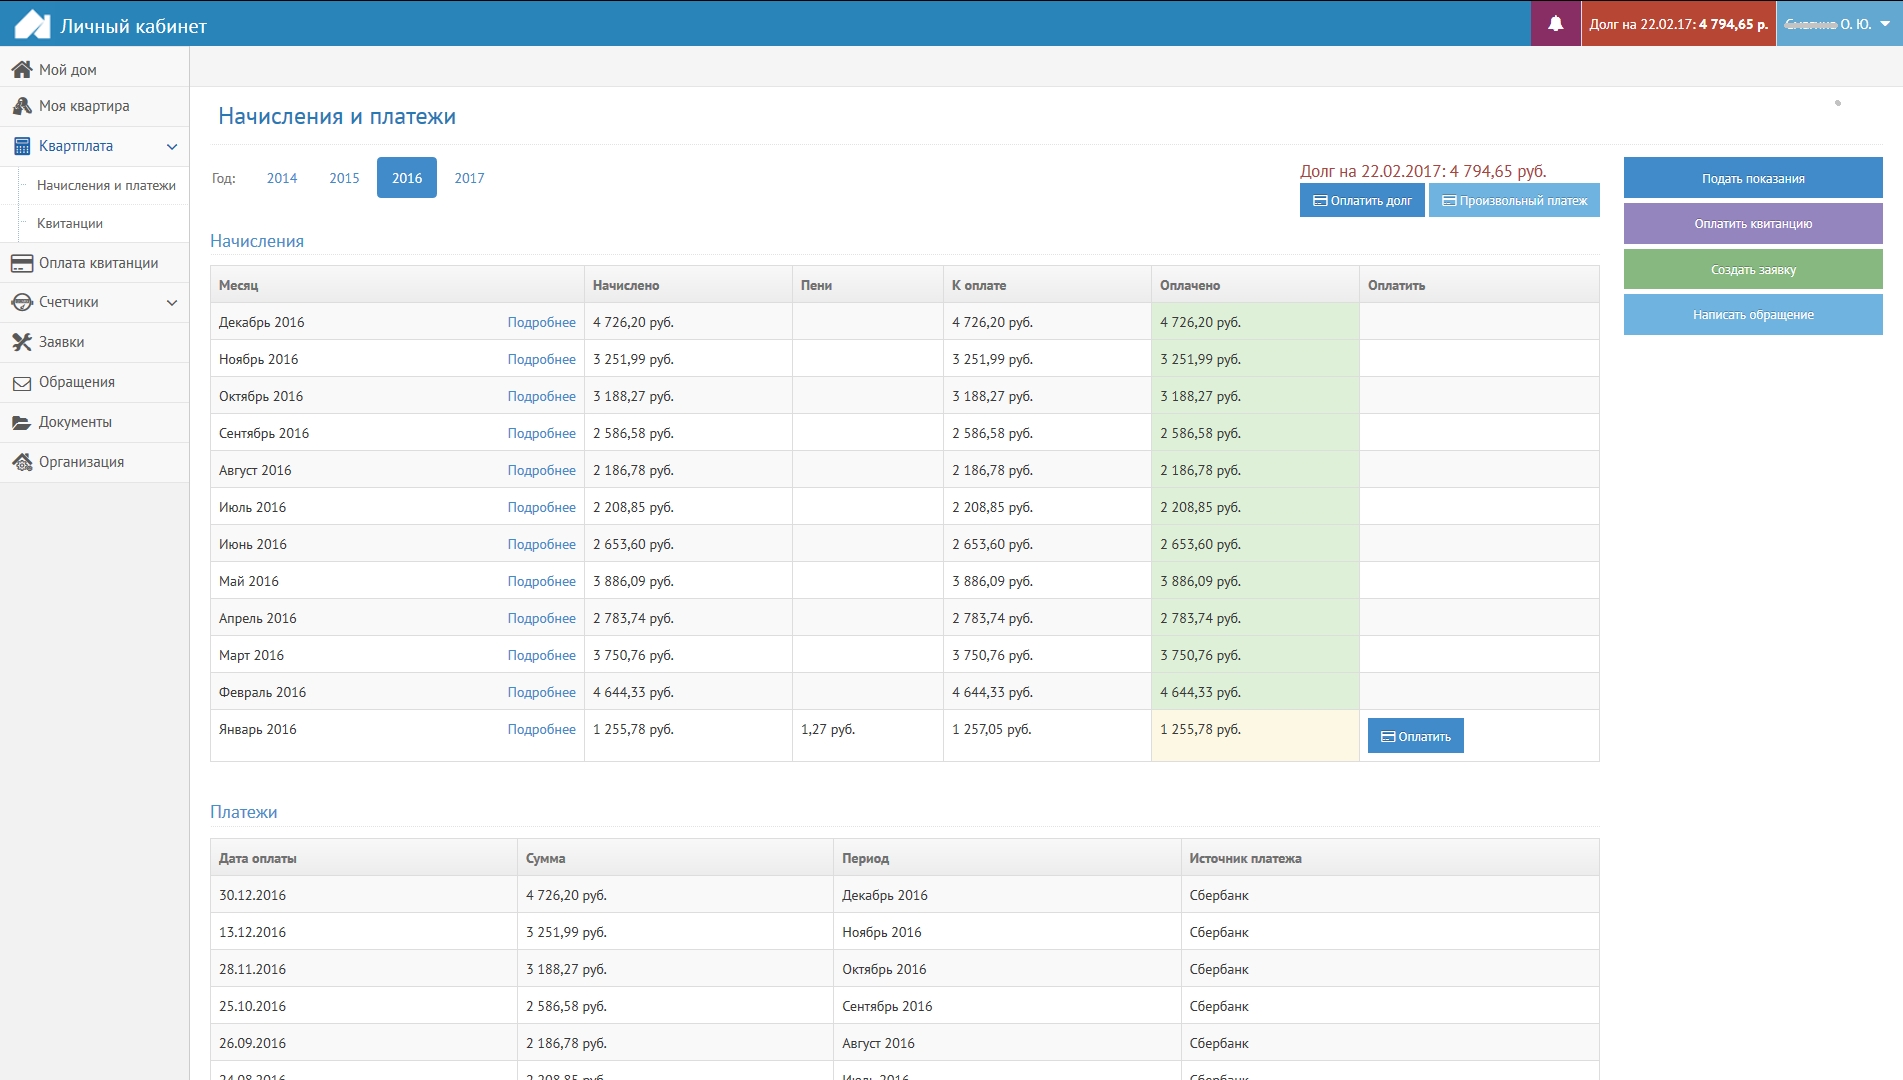
Task: Open Квитанции submenu item
Action: click(x=70, y=224)
